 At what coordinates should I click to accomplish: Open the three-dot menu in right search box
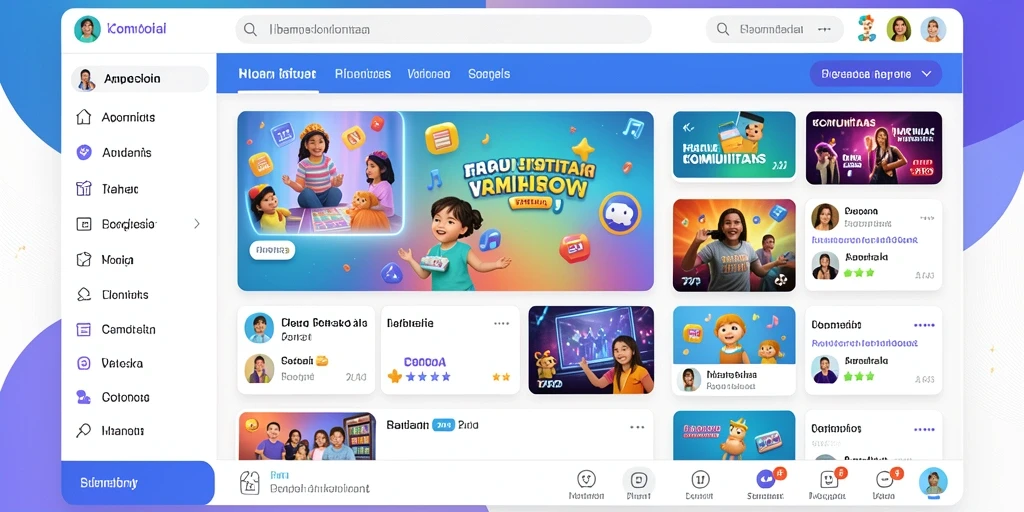click(824, 29)
